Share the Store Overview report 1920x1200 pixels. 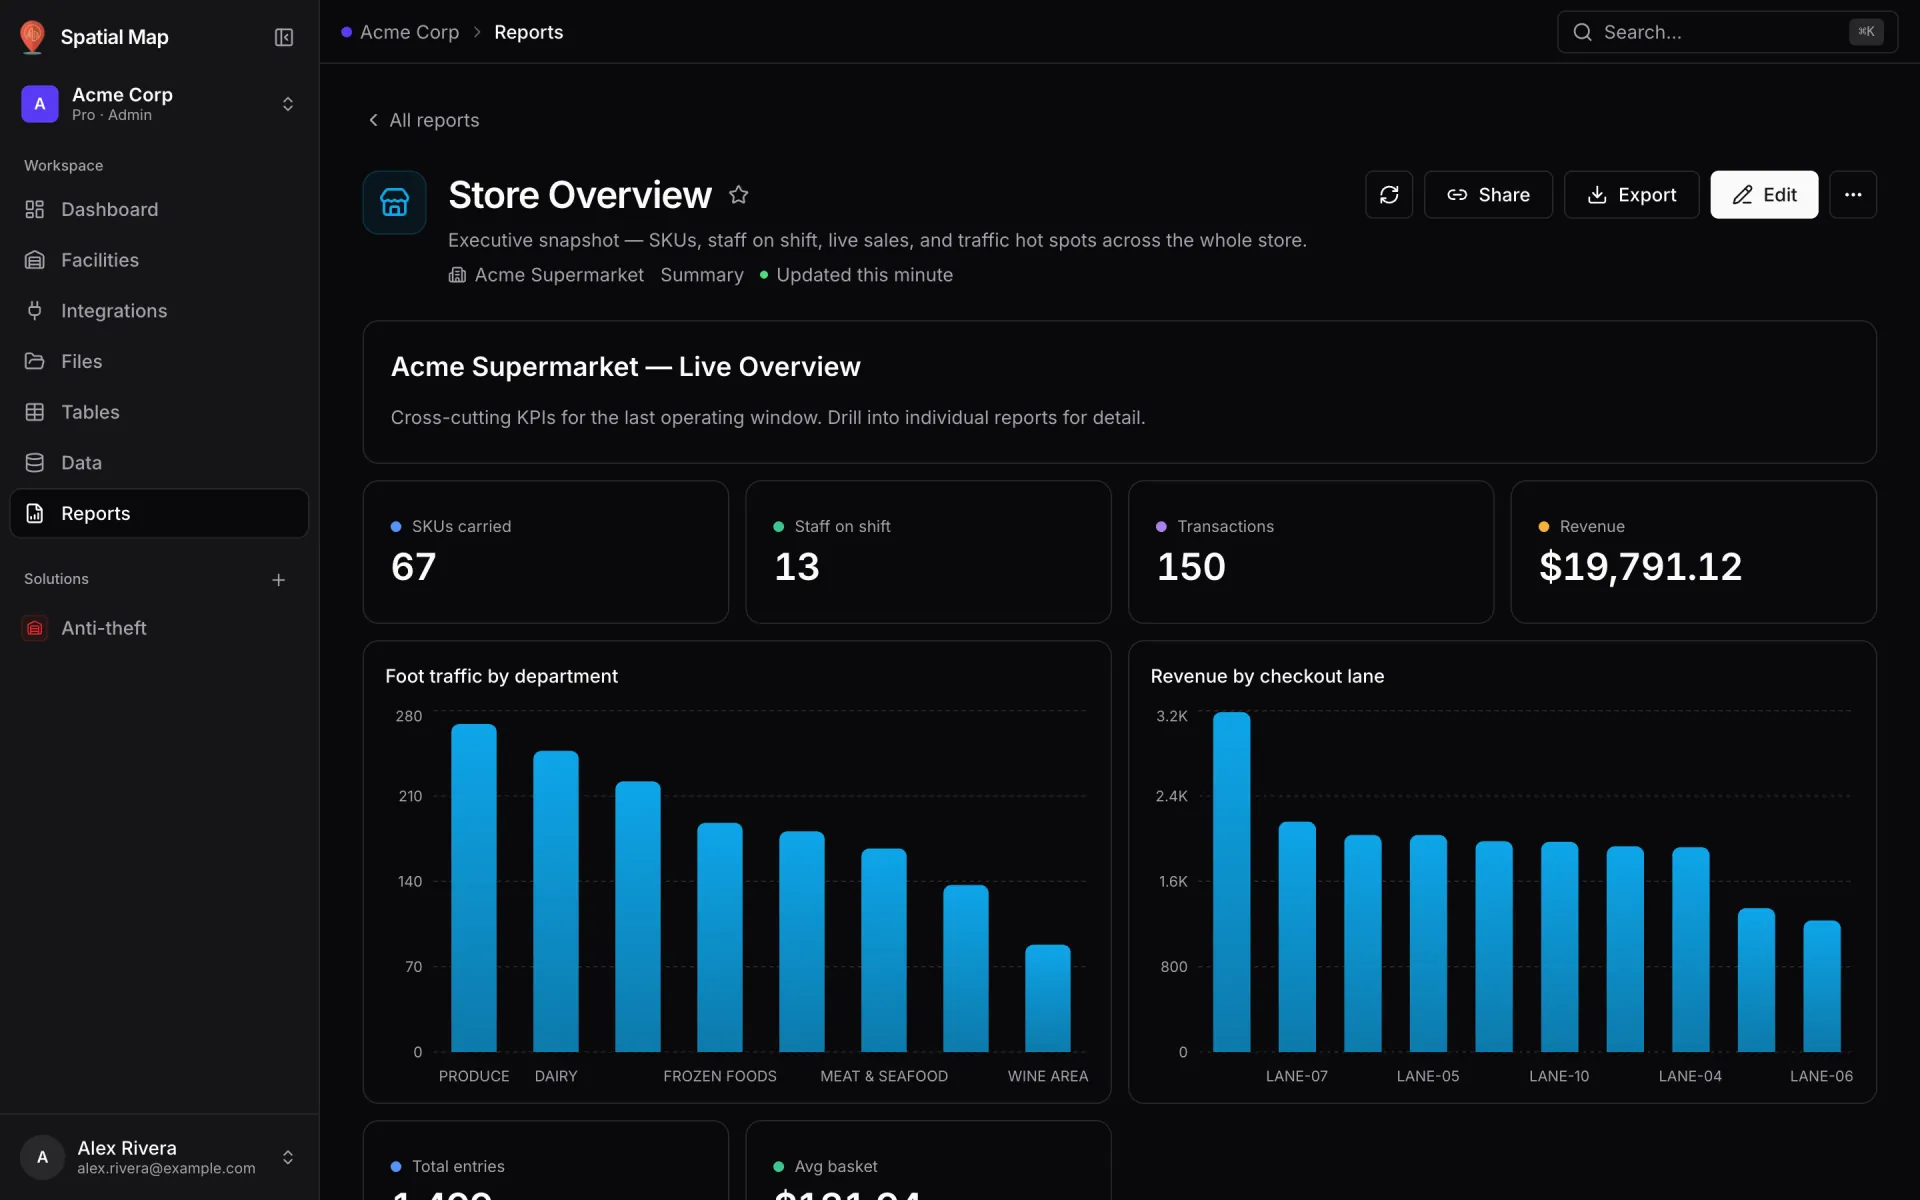point(1488,195)
